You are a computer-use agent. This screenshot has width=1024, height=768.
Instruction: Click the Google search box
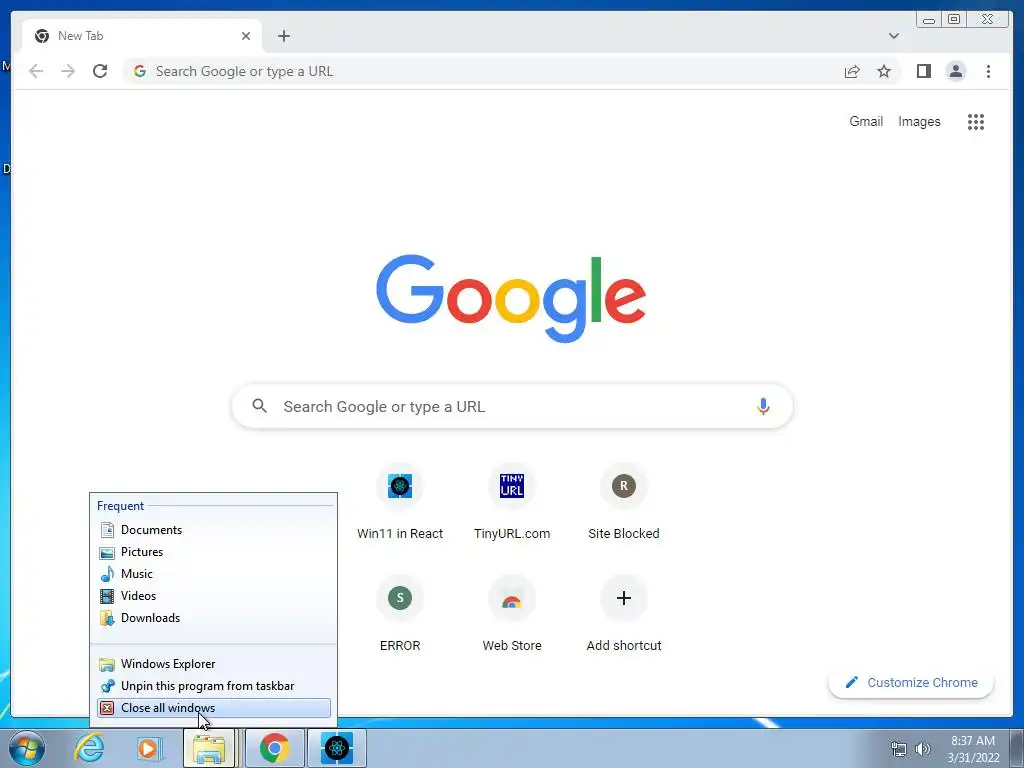512,406
